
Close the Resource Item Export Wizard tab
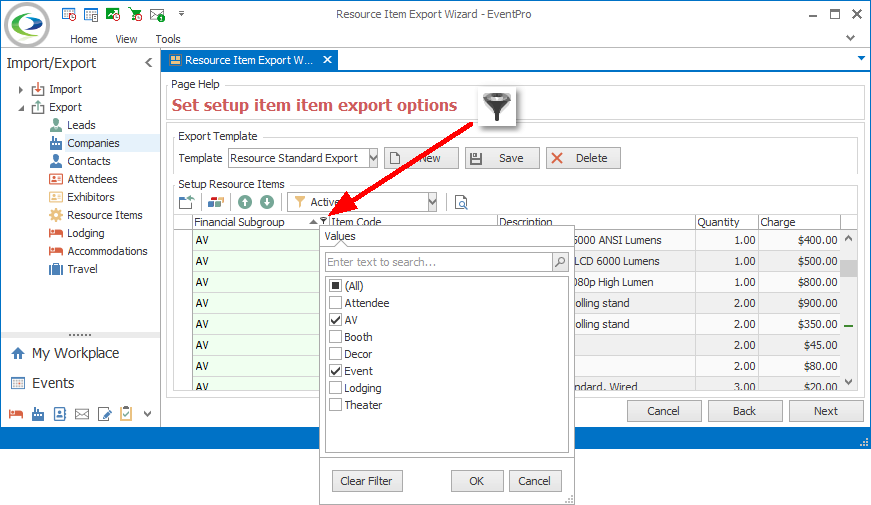click(x=328, y=59)
